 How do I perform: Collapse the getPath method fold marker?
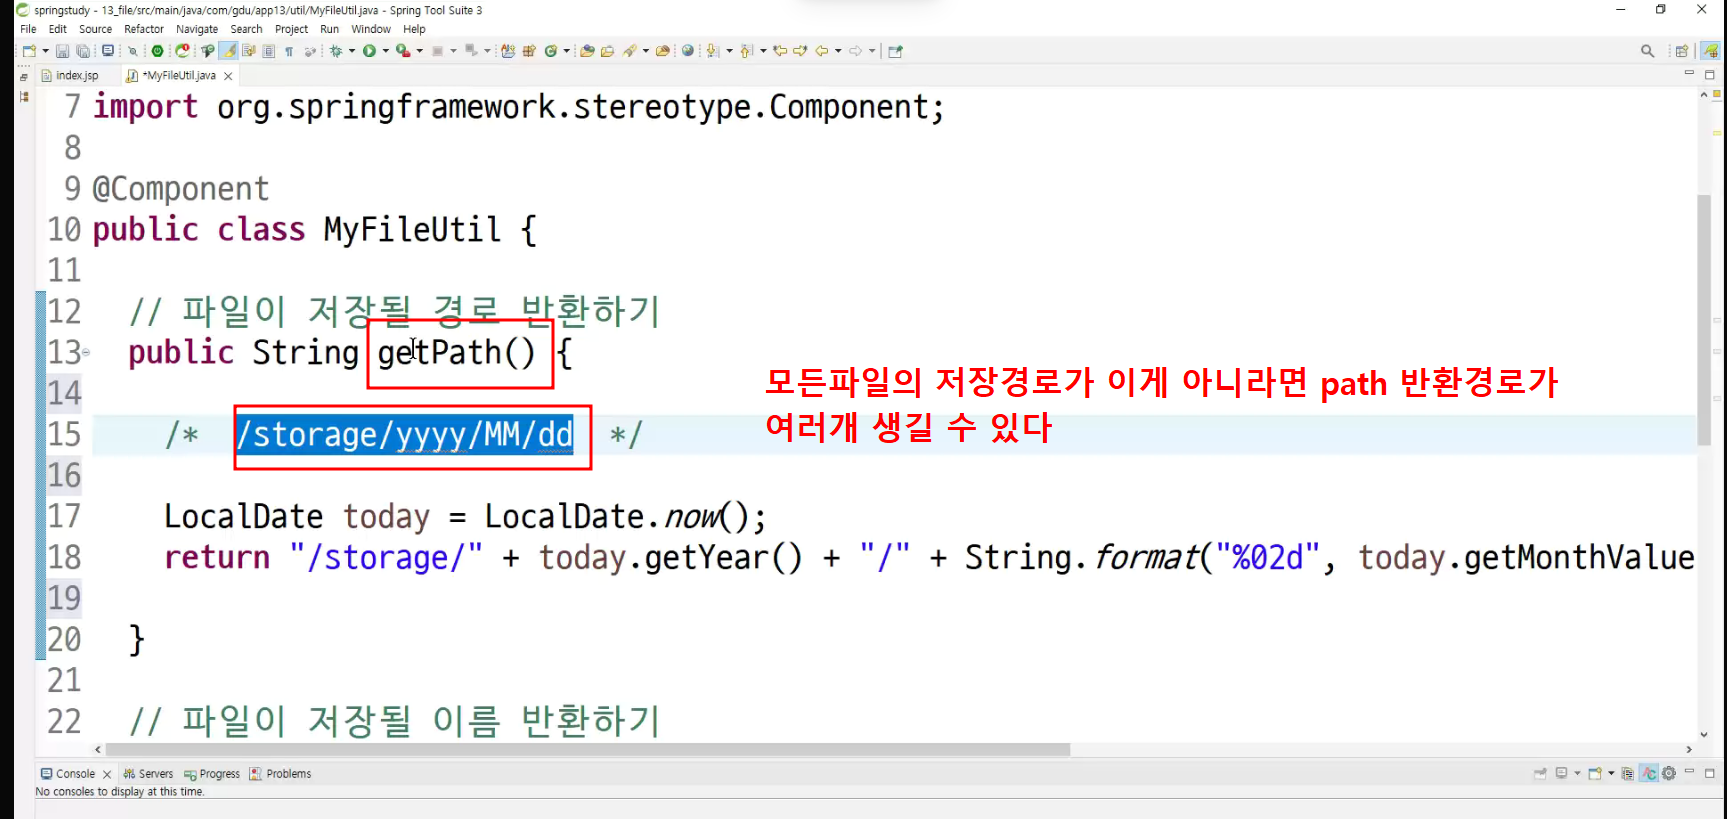coord(86,352)
